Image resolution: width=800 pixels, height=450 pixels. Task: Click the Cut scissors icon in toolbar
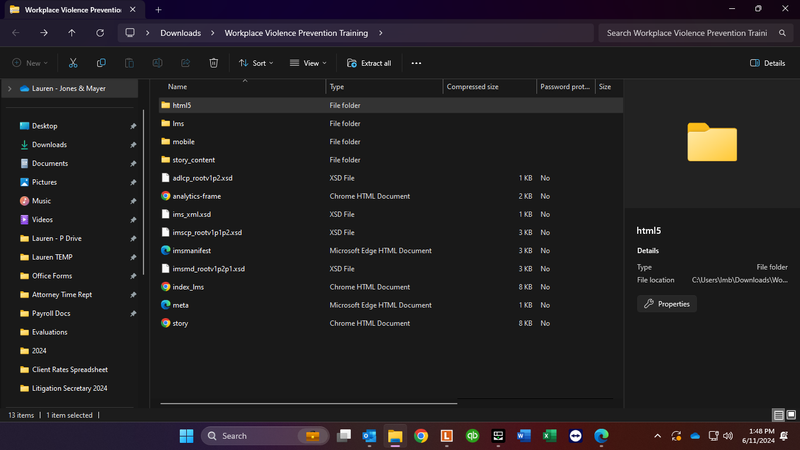pyautogui.click(x=73, y=63)
